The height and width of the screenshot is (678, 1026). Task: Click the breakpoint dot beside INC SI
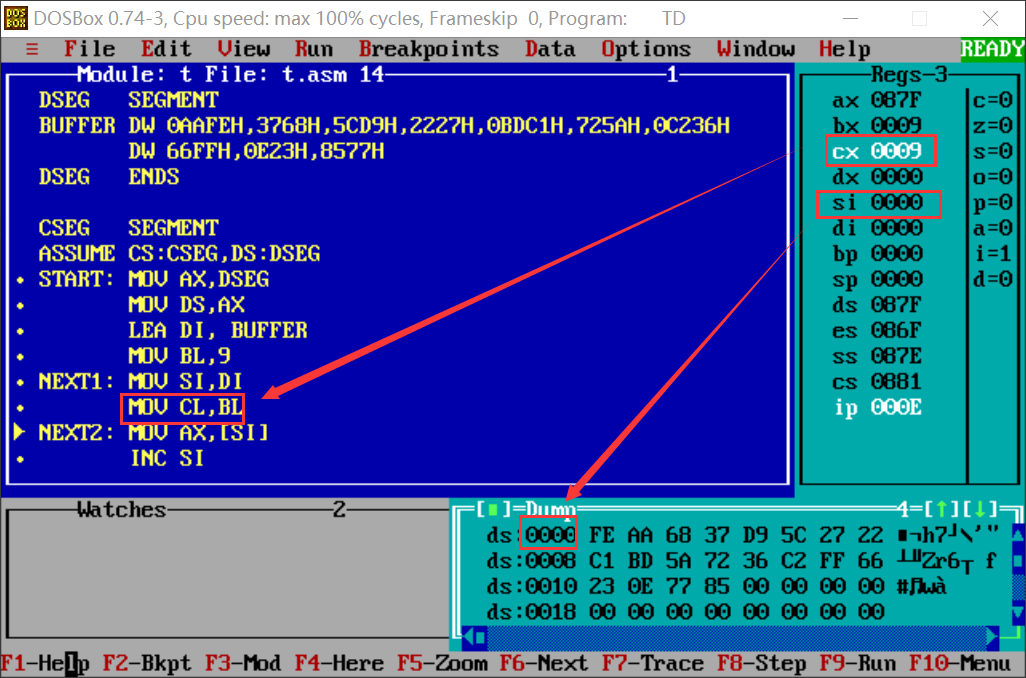[20, 459]
